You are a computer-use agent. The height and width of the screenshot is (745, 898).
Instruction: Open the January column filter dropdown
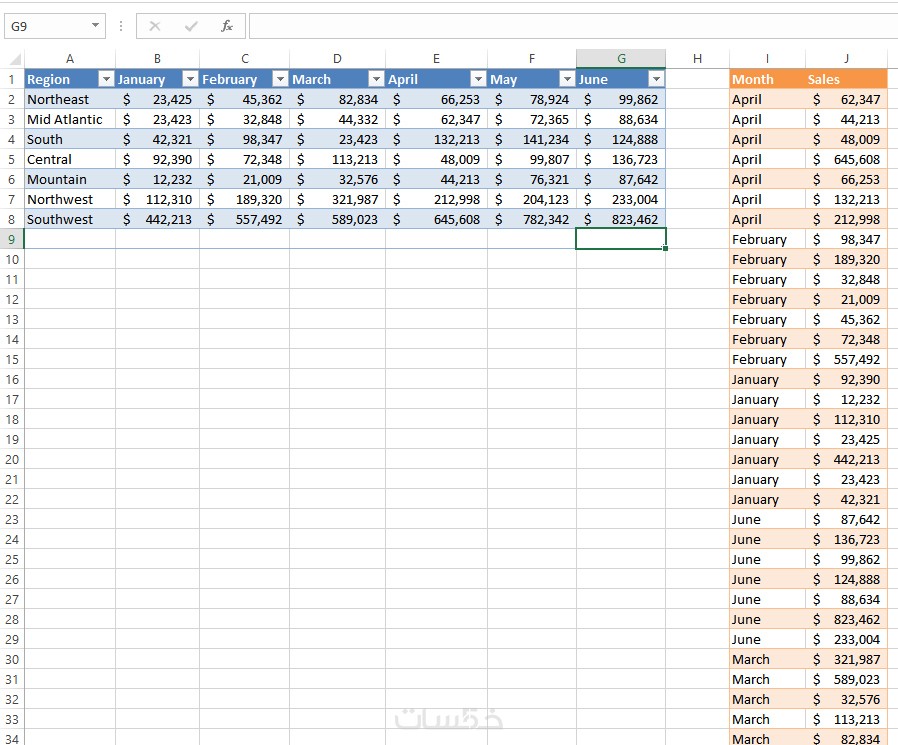pos(190,79)
